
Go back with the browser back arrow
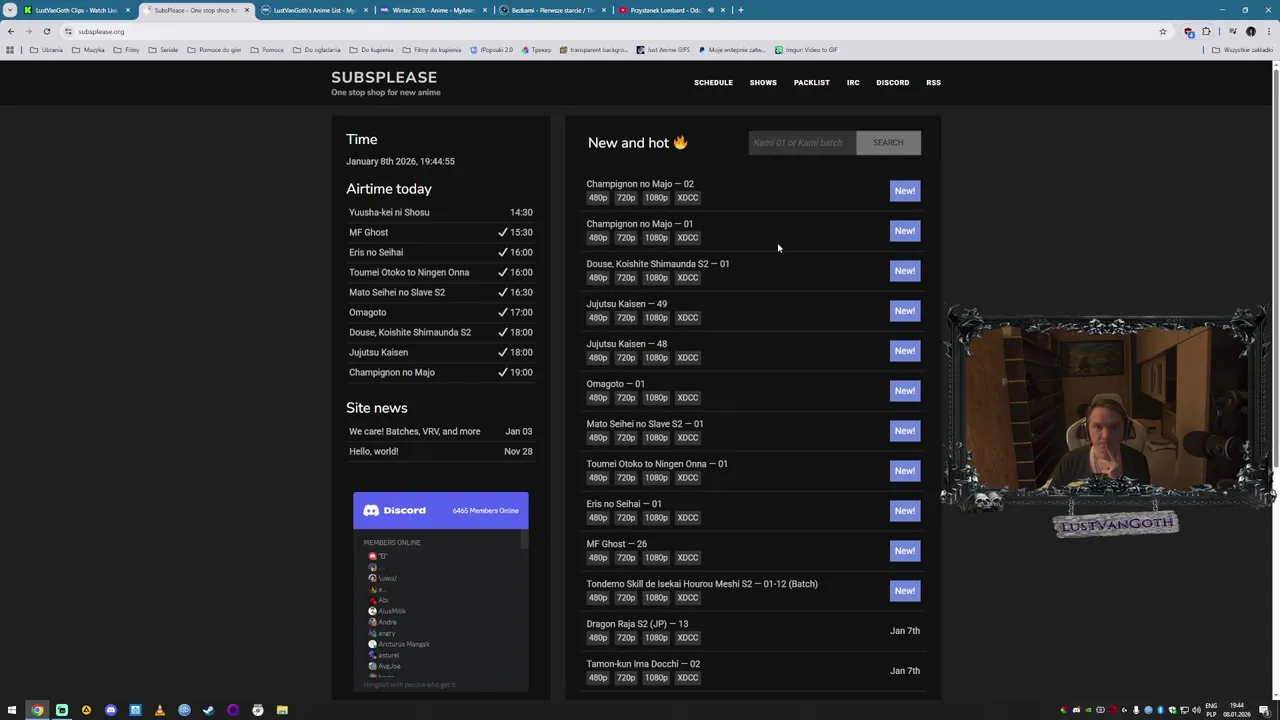click(x=11, y=31)
